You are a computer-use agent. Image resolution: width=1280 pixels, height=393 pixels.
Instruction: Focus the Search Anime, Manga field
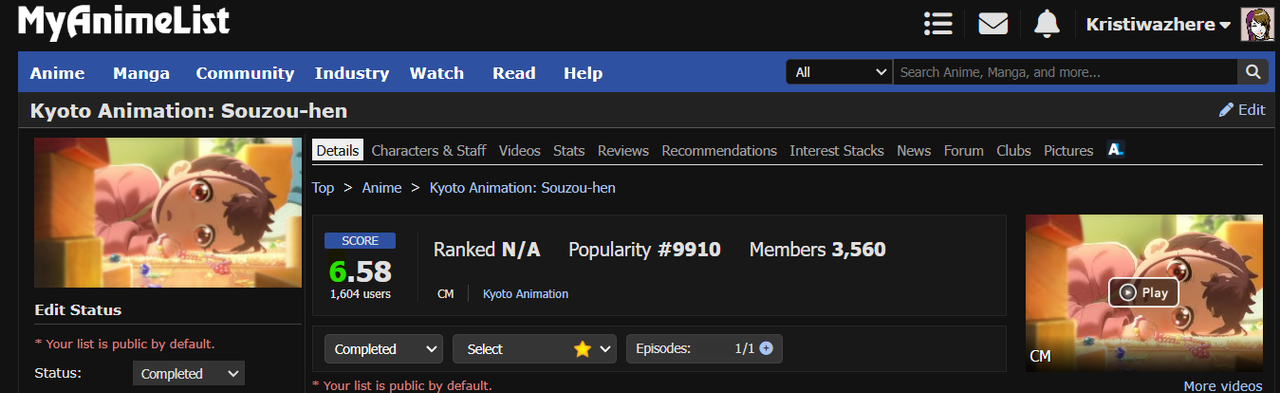click(1065, 72)
